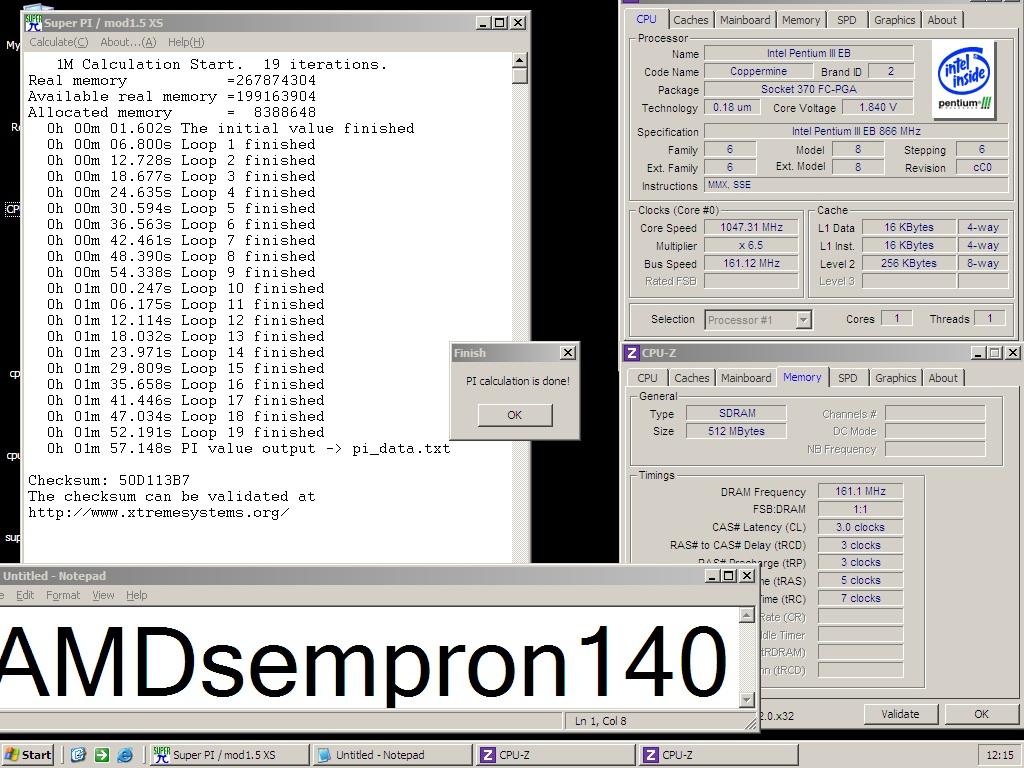
Task: Switch to Super PI taskbar button
Action: coord(229,755)
